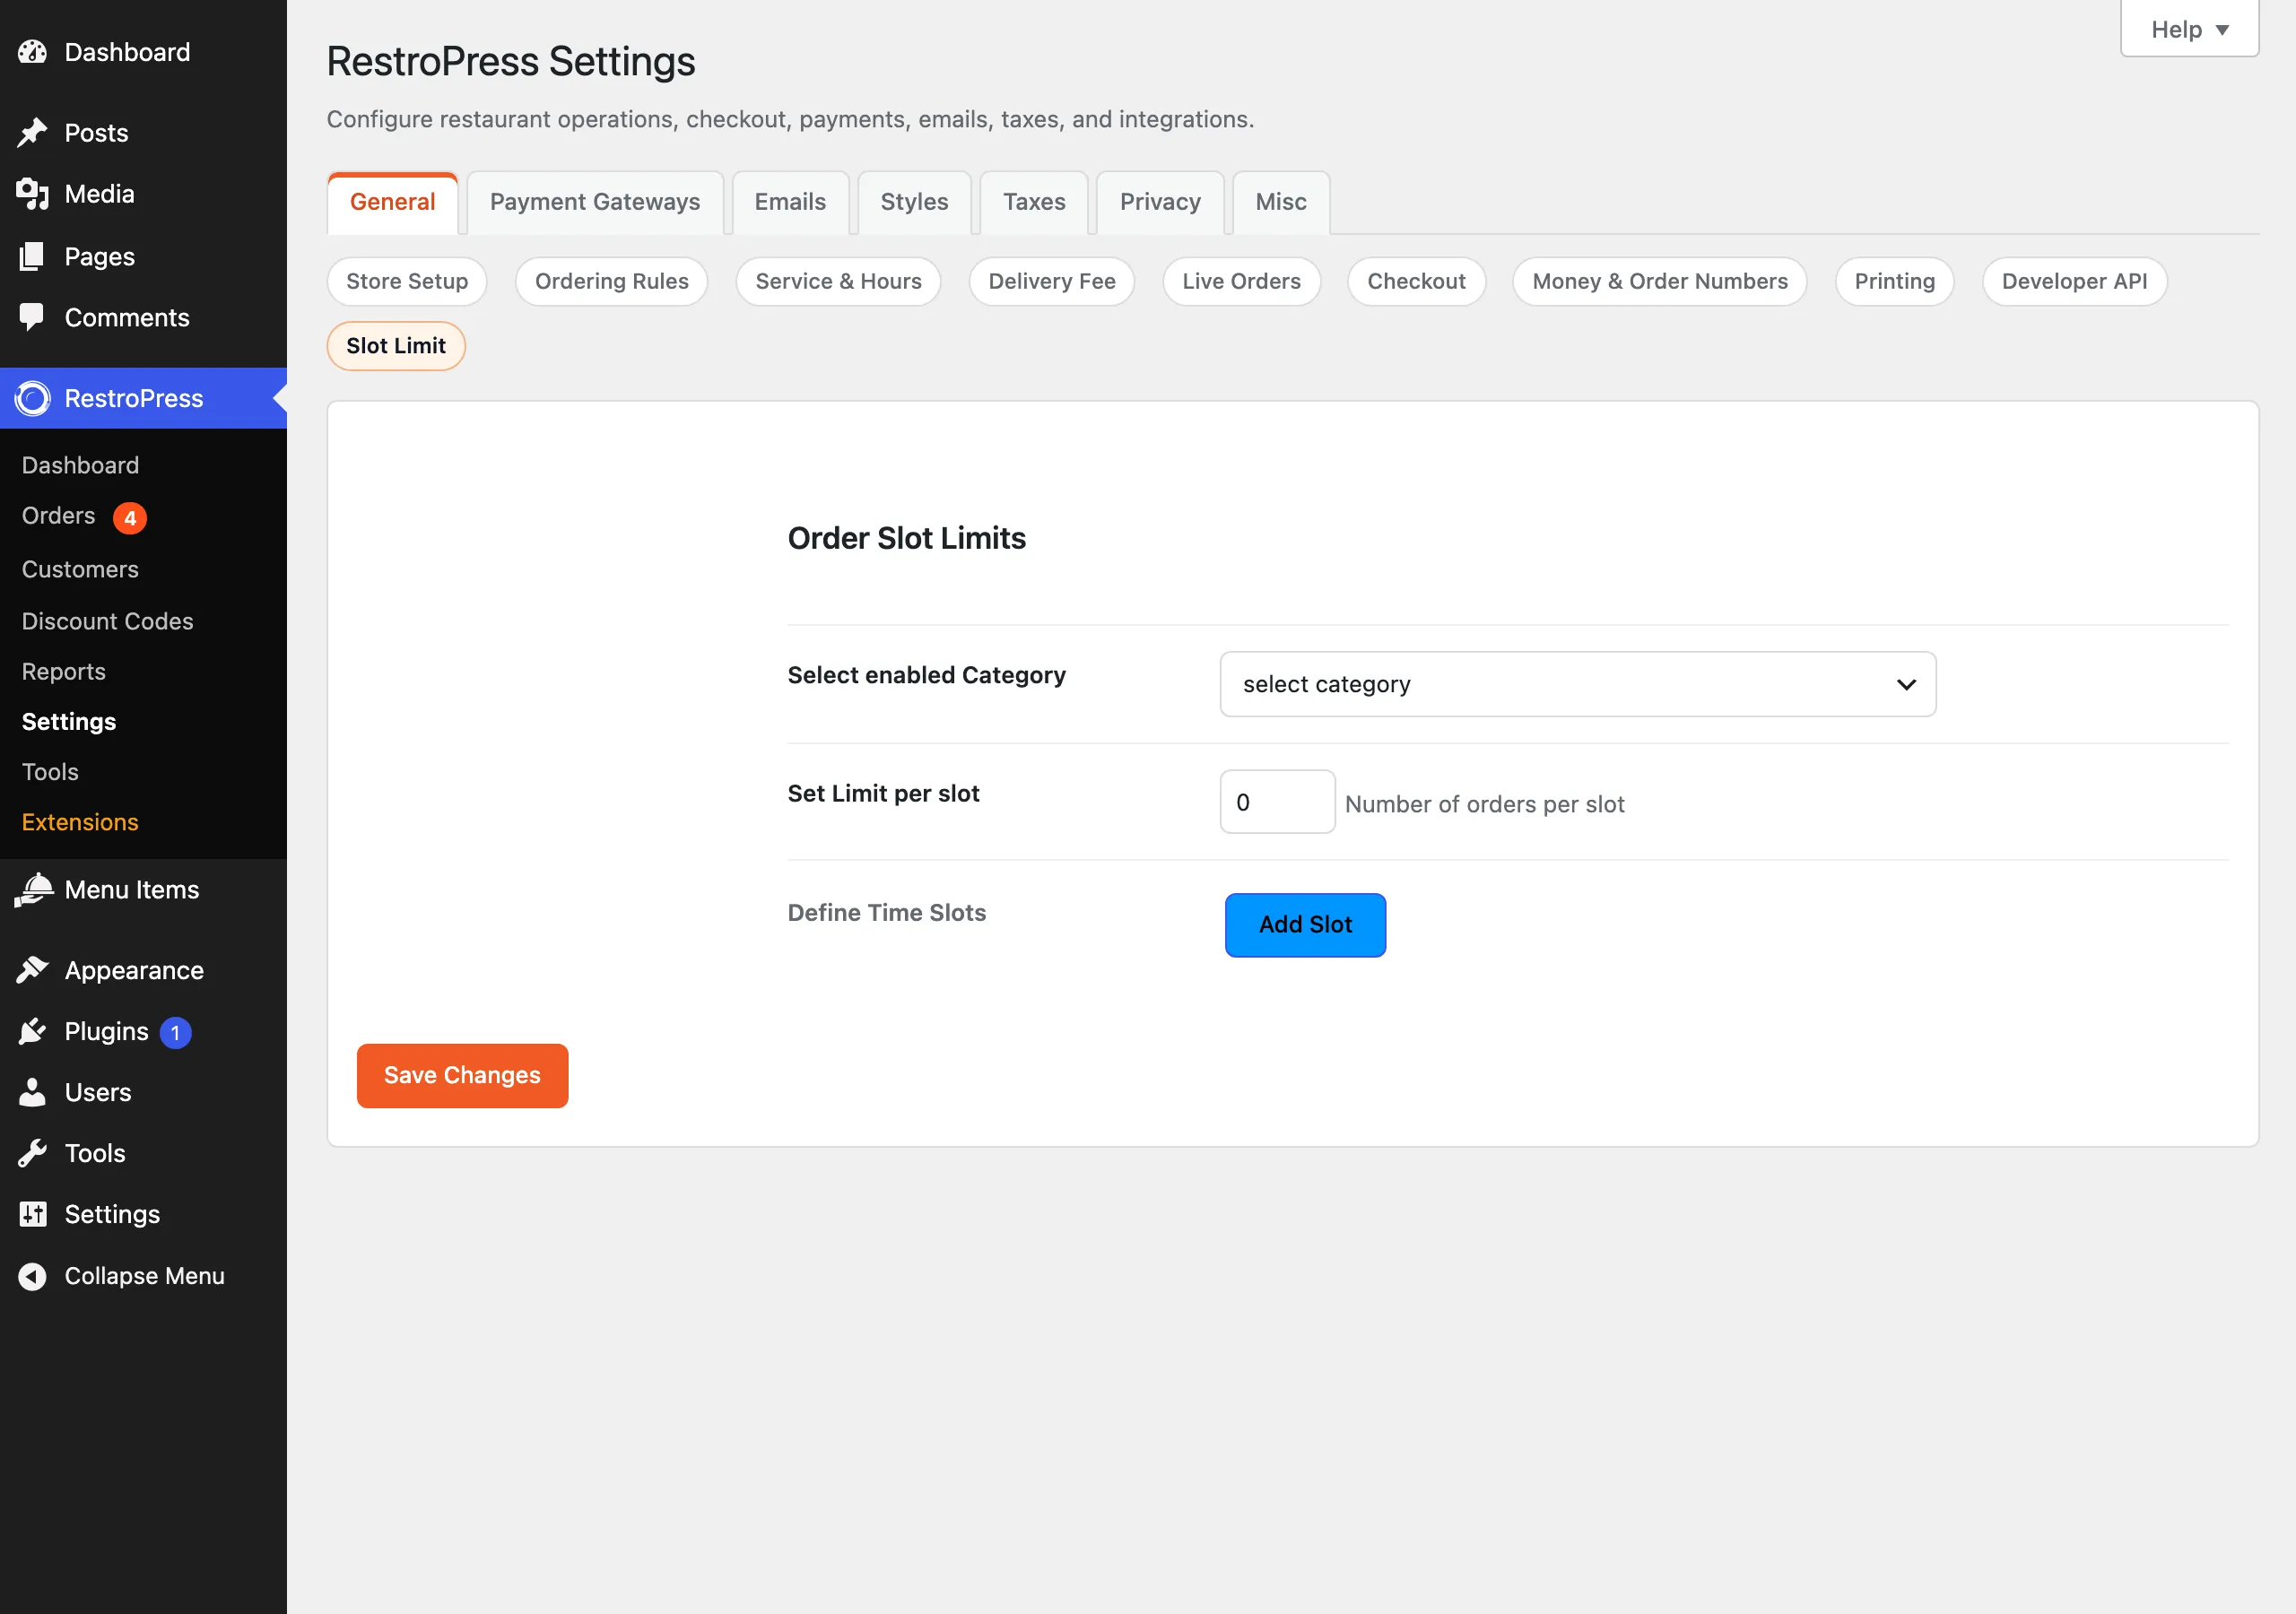
Task: Open the Store Setup section
Action: (x=407, y=281)
